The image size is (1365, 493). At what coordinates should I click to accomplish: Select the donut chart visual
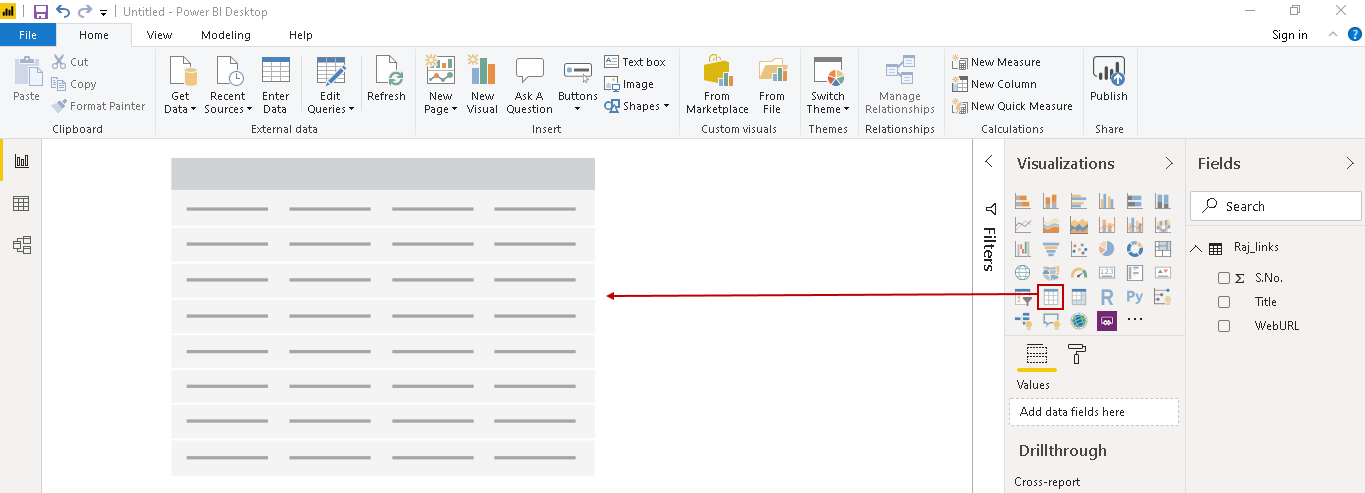point(1135,249)
